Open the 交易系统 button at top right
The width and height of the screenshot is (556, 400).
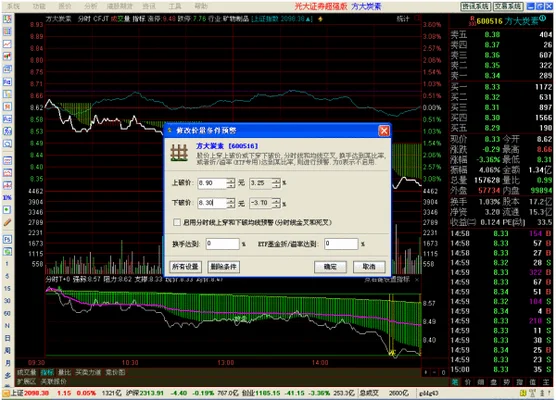click(508, 6)
